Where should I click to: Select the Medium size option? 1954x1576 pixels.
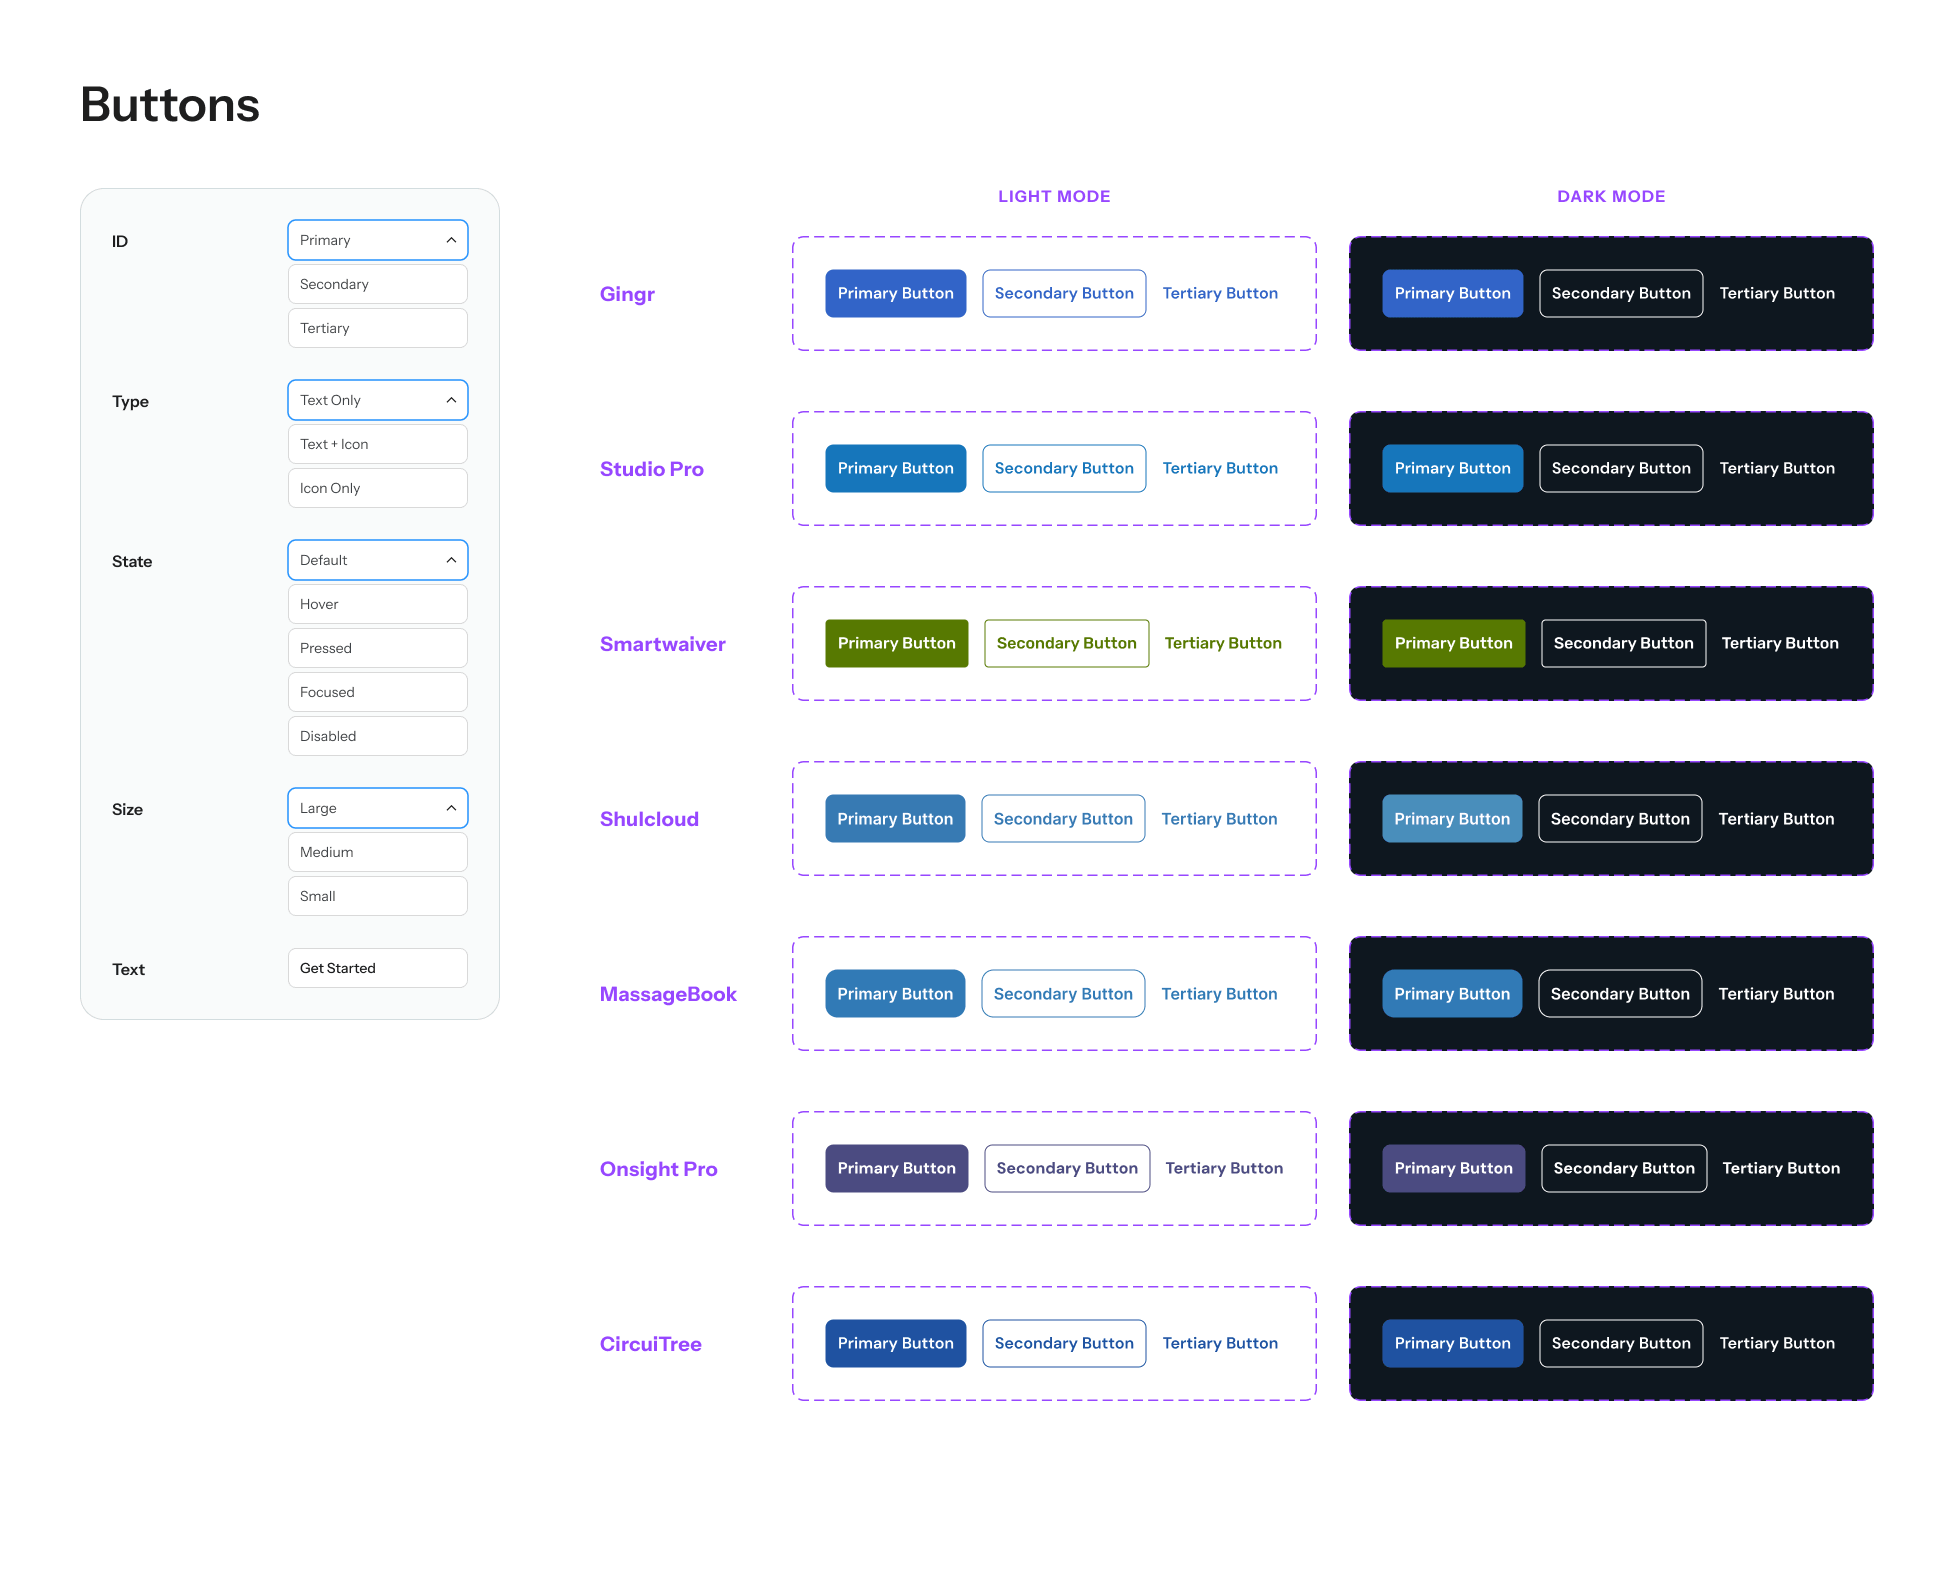click(x=378, y=852)
